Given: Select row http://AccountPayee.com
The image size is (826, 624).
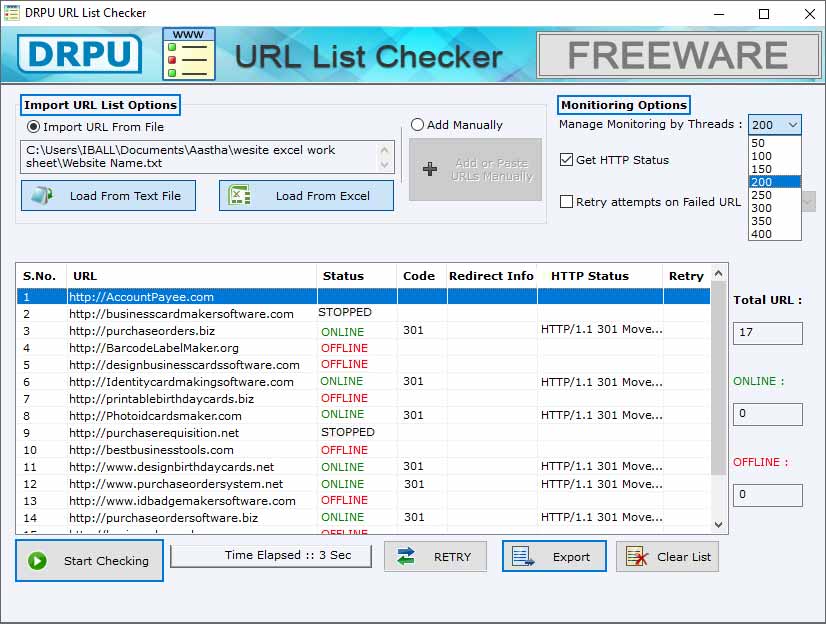Looking at the screenshot, I should [363, 296].
